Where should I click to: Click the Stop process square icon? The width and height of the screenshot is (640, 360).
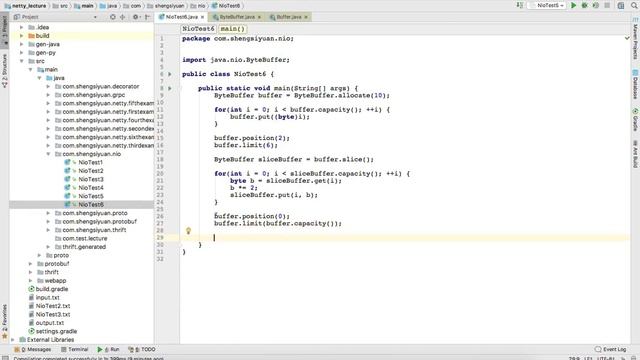click(607, 5)
